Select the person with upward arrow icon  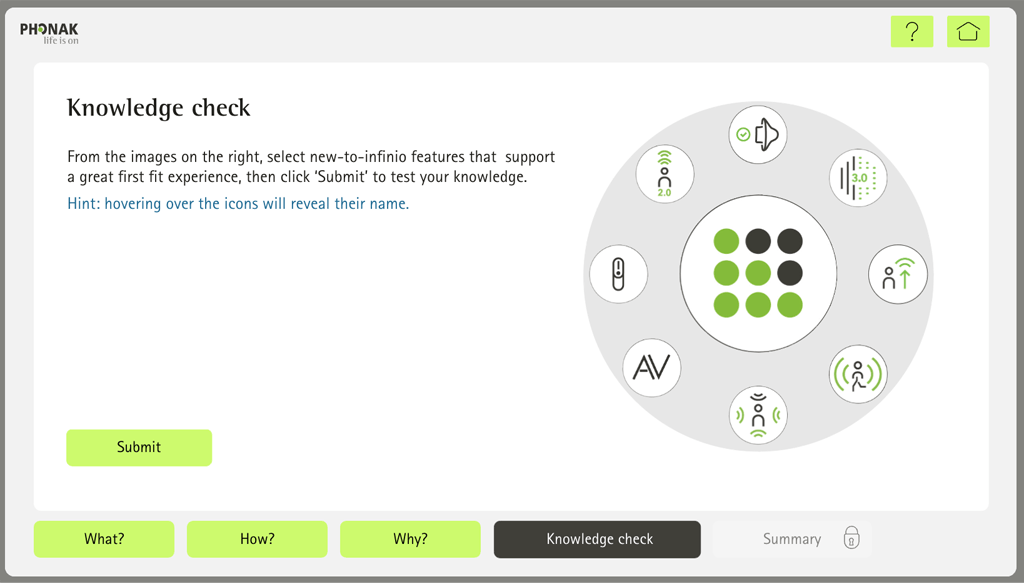coord(898,274)
